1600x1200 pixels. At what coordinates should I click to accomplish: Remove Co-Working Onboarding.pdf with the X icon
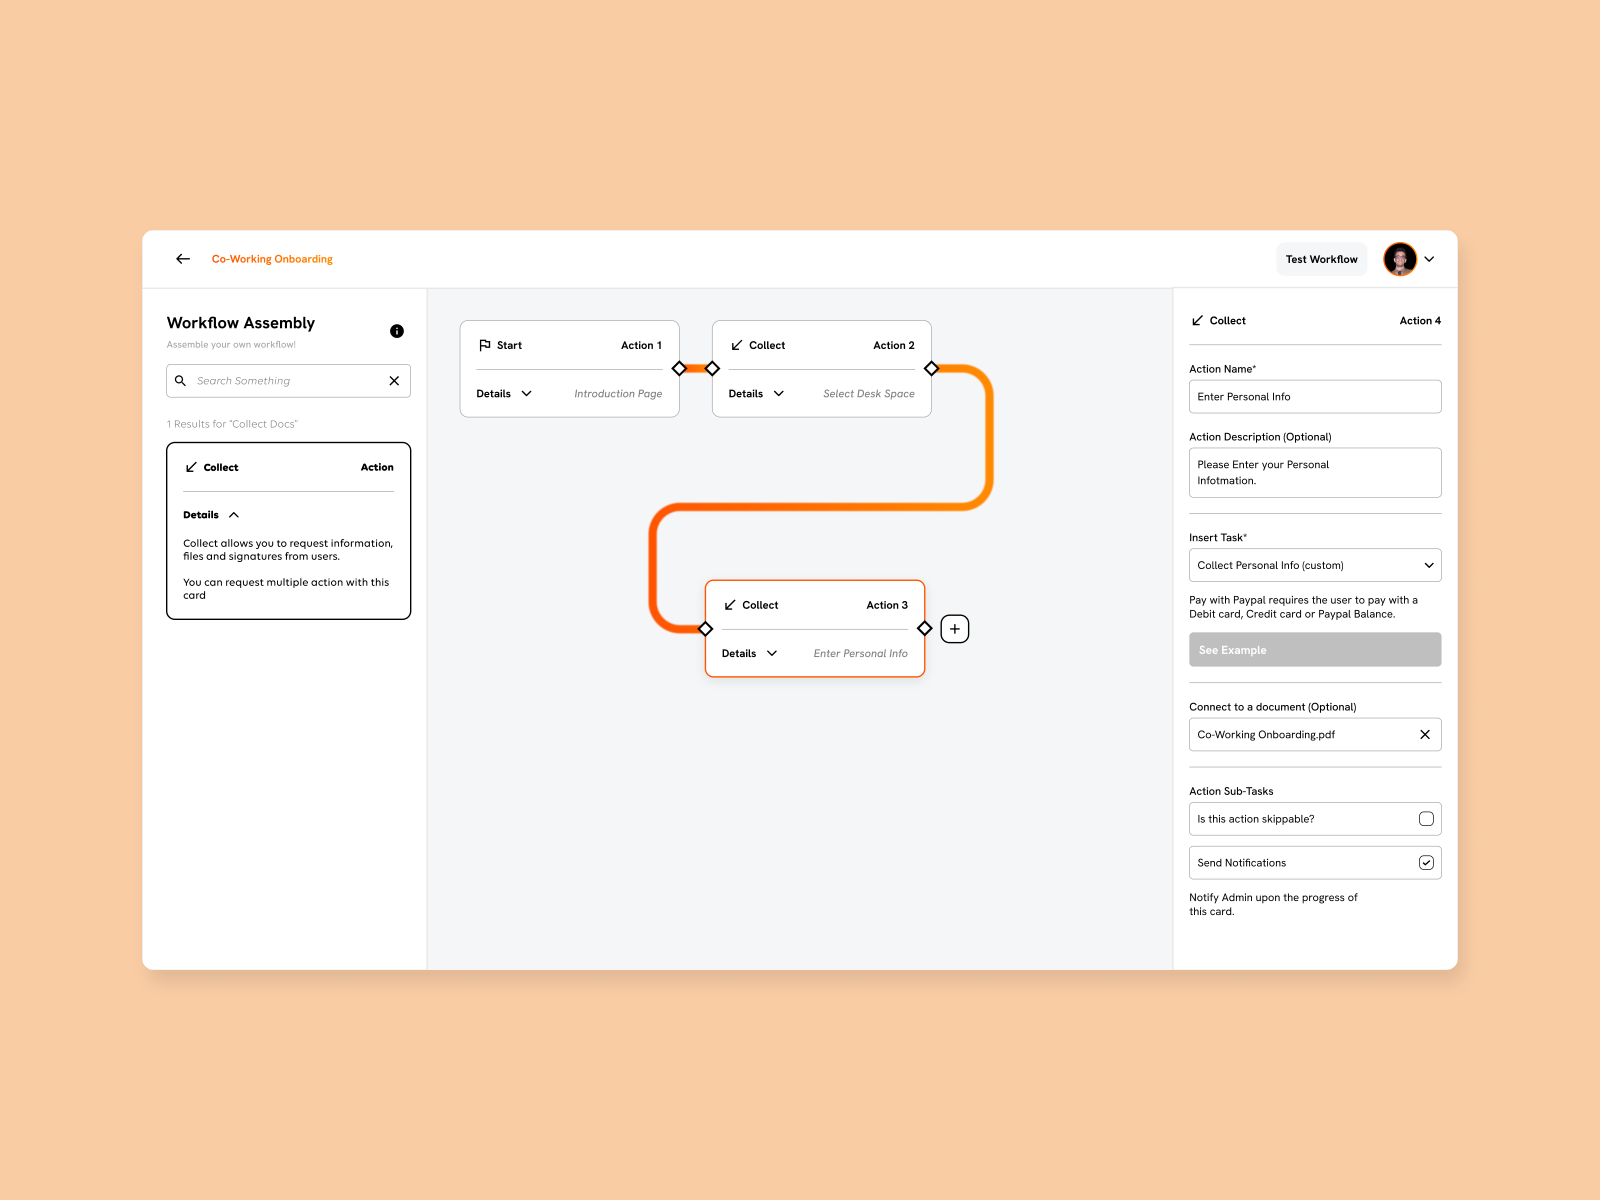pyautogui.click(x=1426, y=734)
